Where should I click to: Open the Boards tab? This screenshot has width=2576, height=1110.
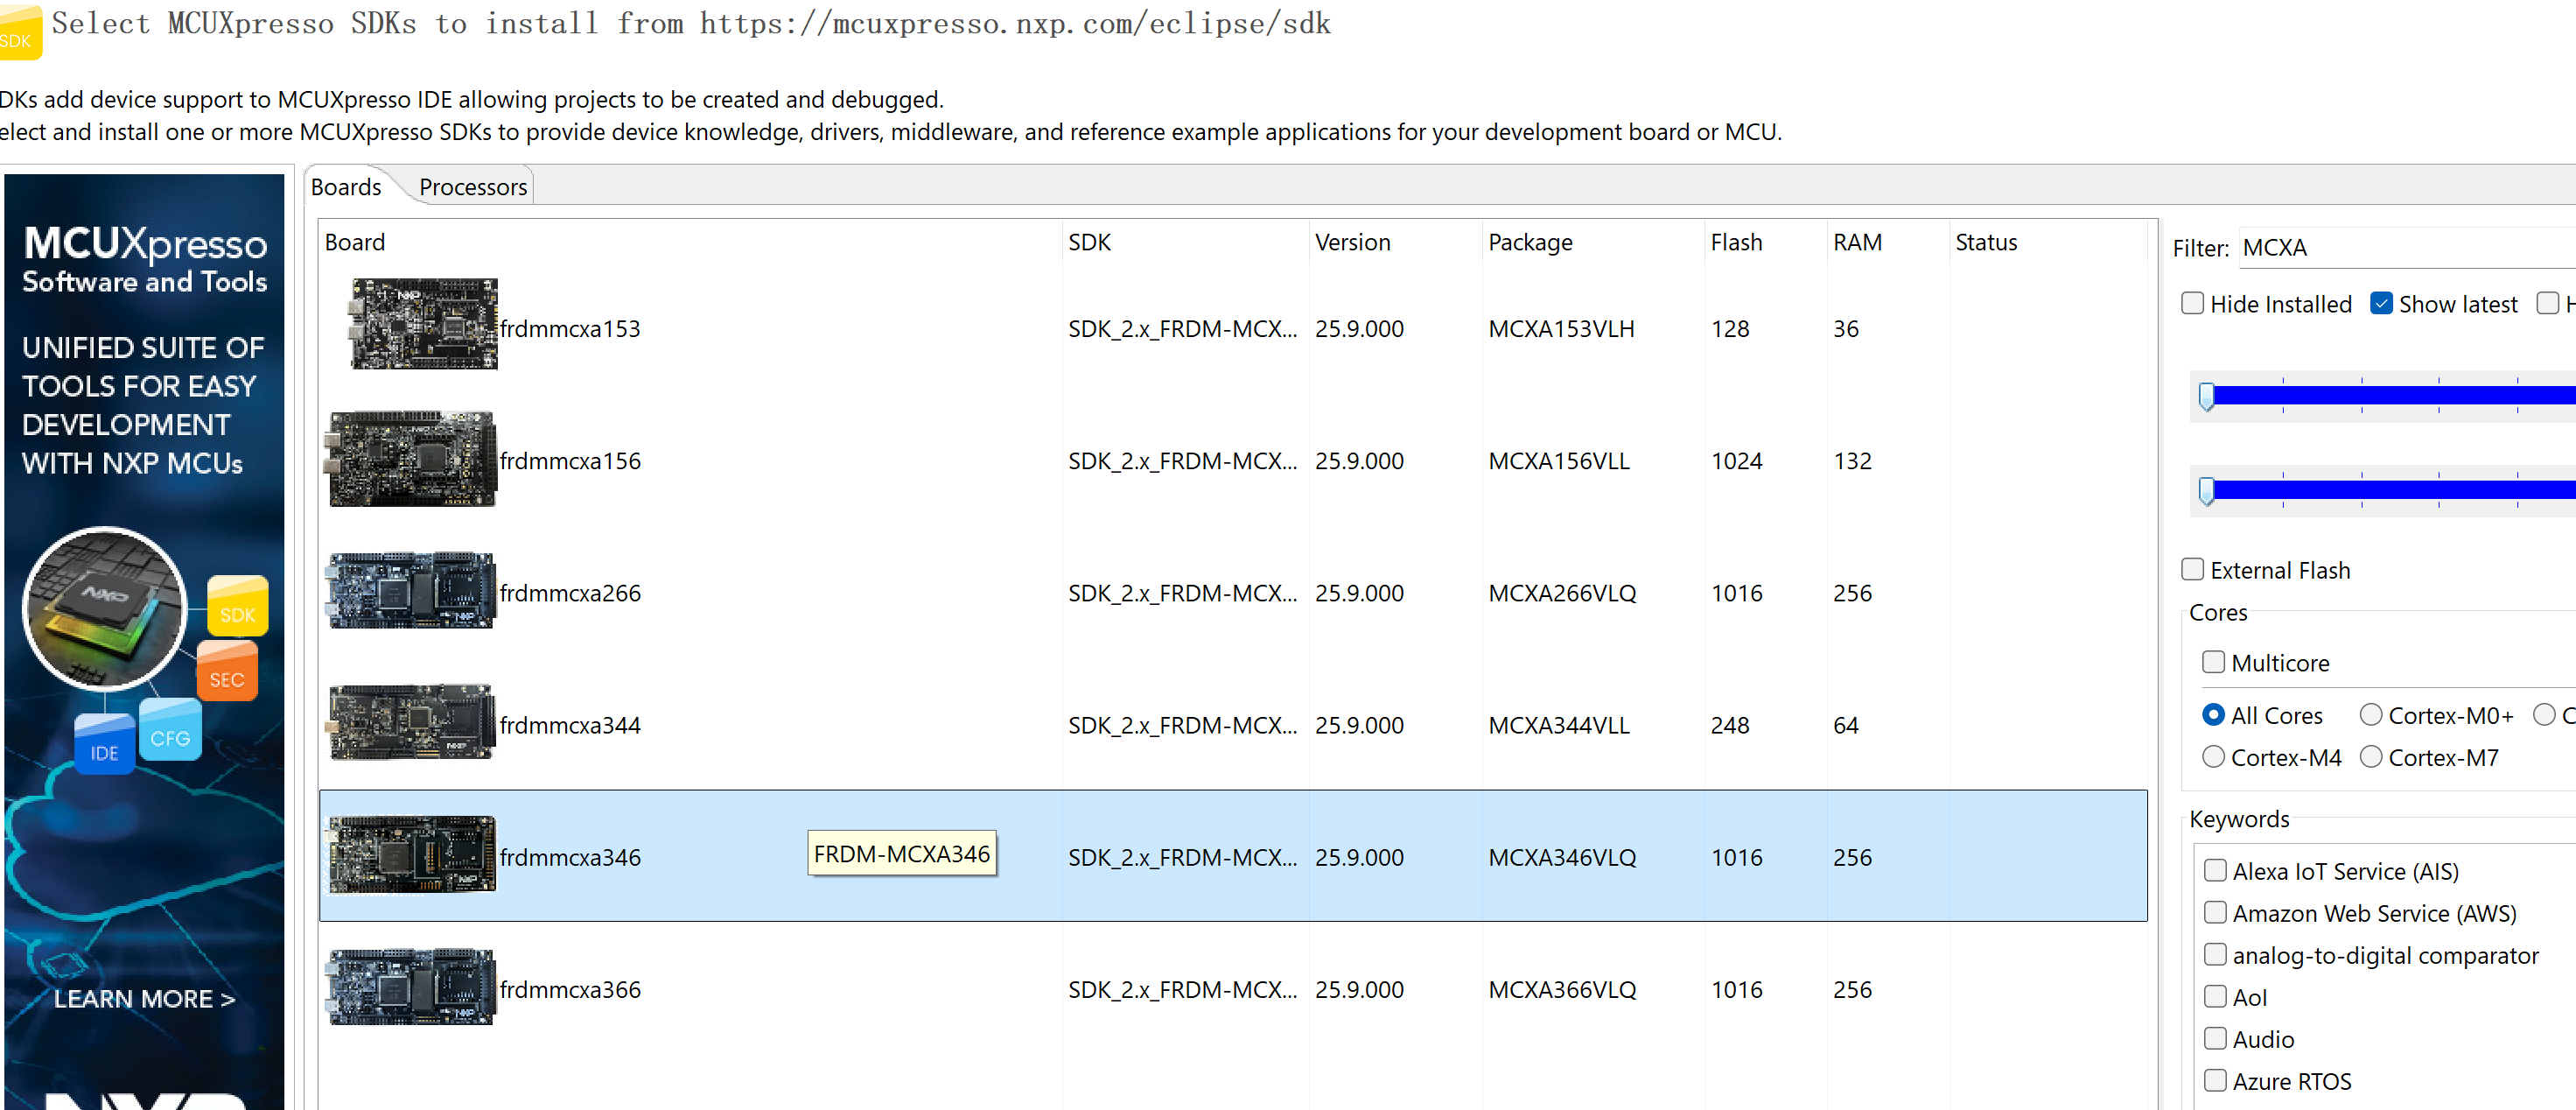click(346, 187)
